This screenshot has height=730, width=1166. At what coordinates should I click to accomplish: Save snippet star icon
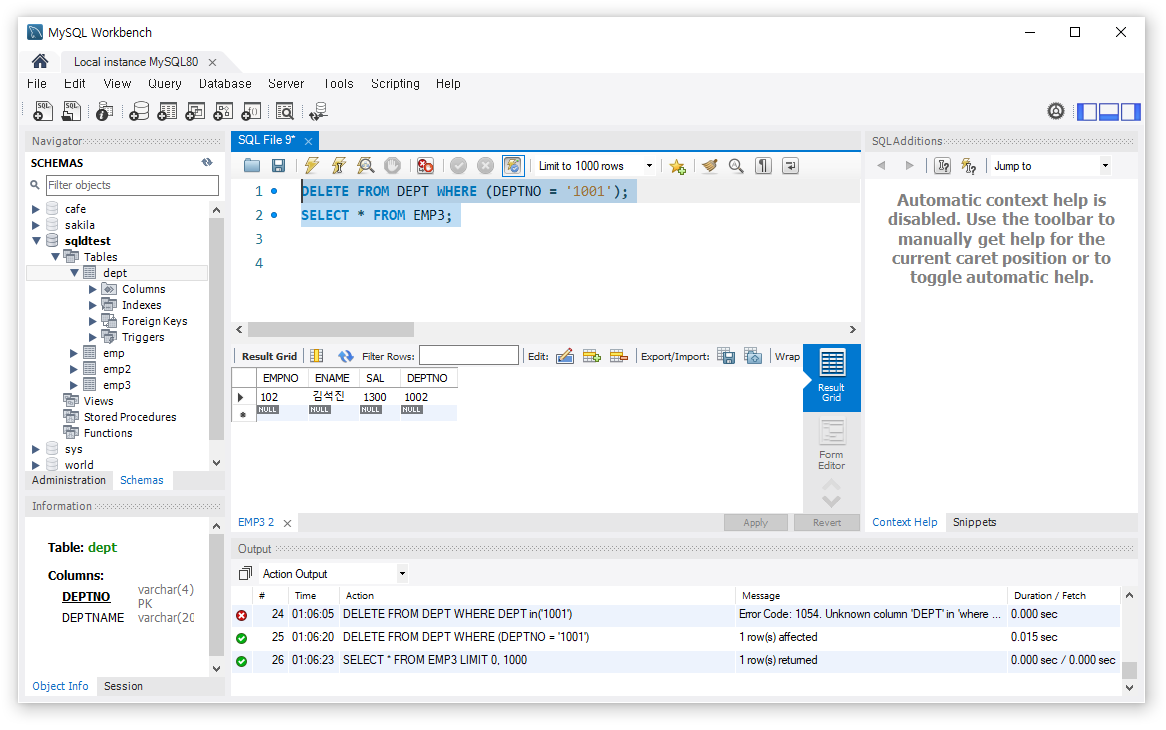677,167
